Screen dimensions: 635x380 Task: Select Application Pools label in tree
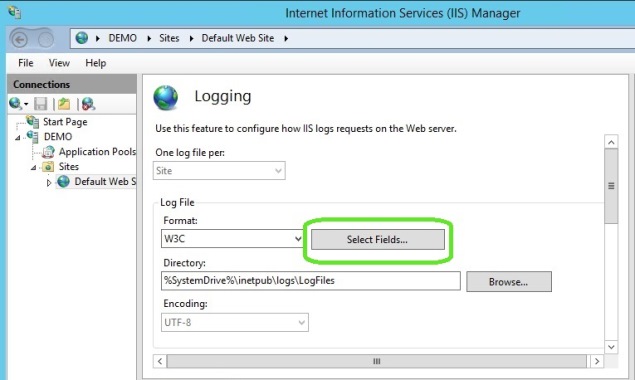[97, 152]
